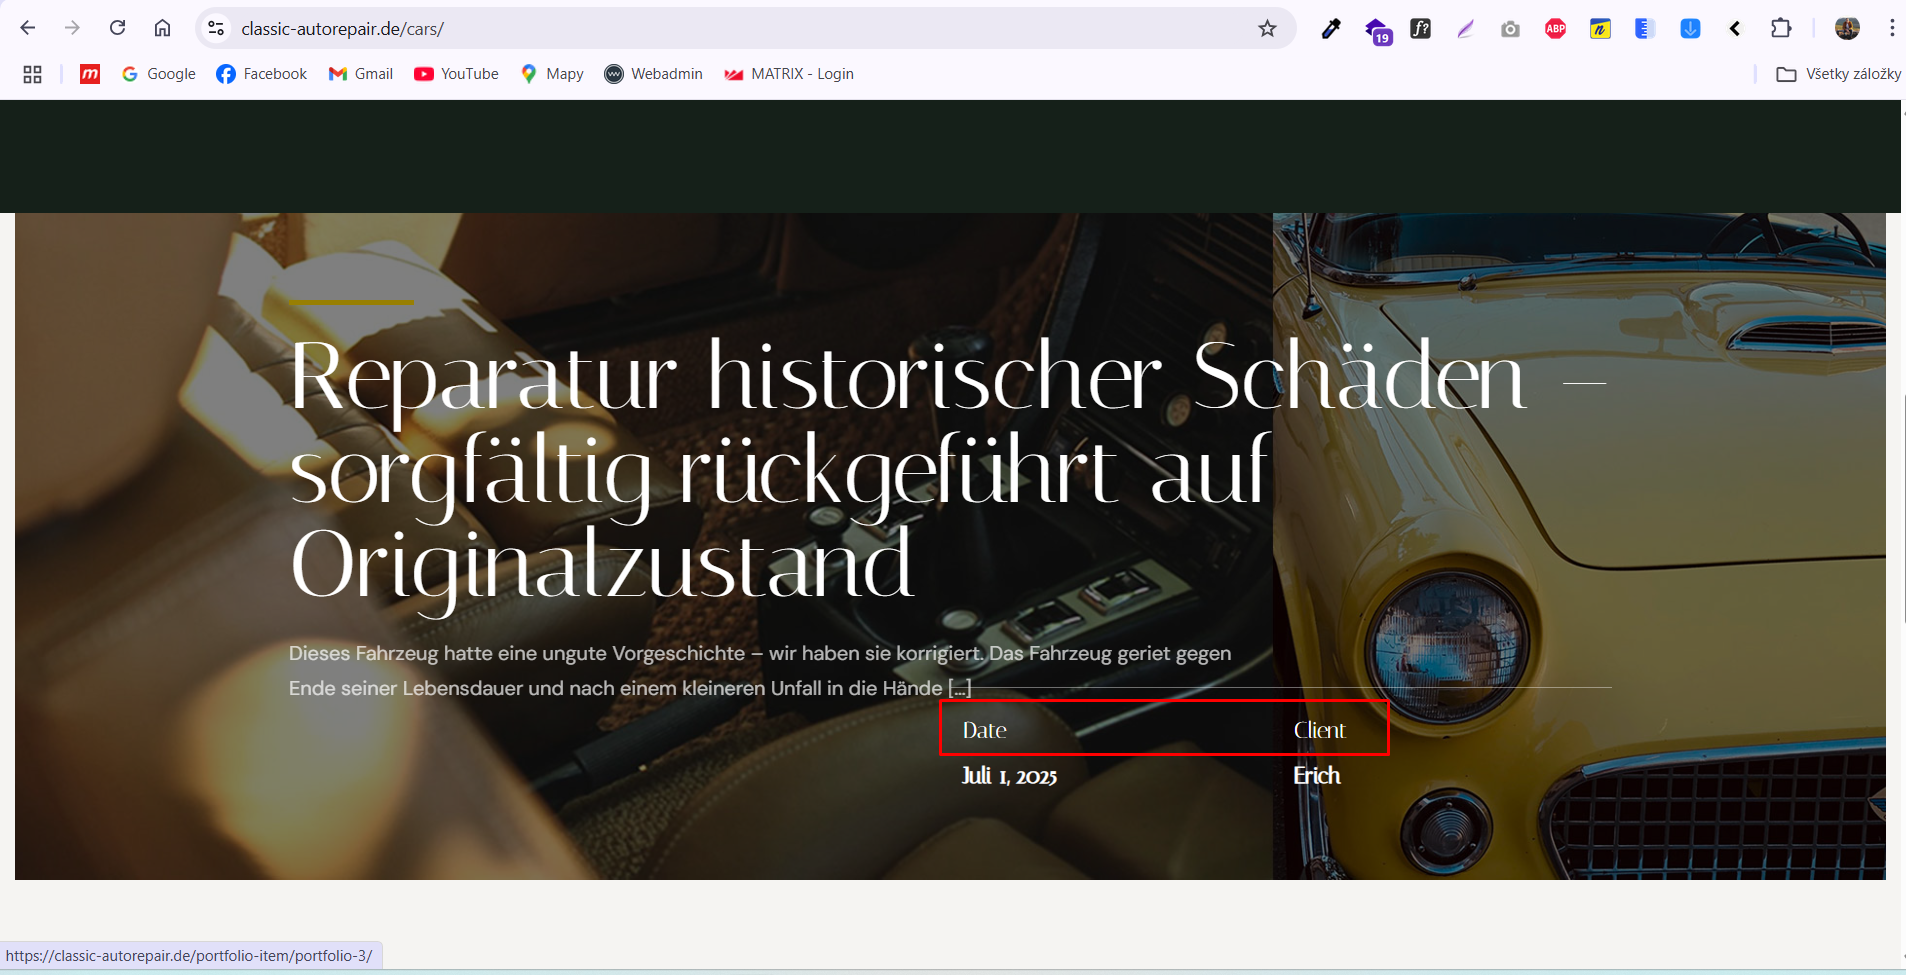Open the user profile avatar
Image resolution: width=1906 pixels, height=975 pixels.
click(1847, 29)
